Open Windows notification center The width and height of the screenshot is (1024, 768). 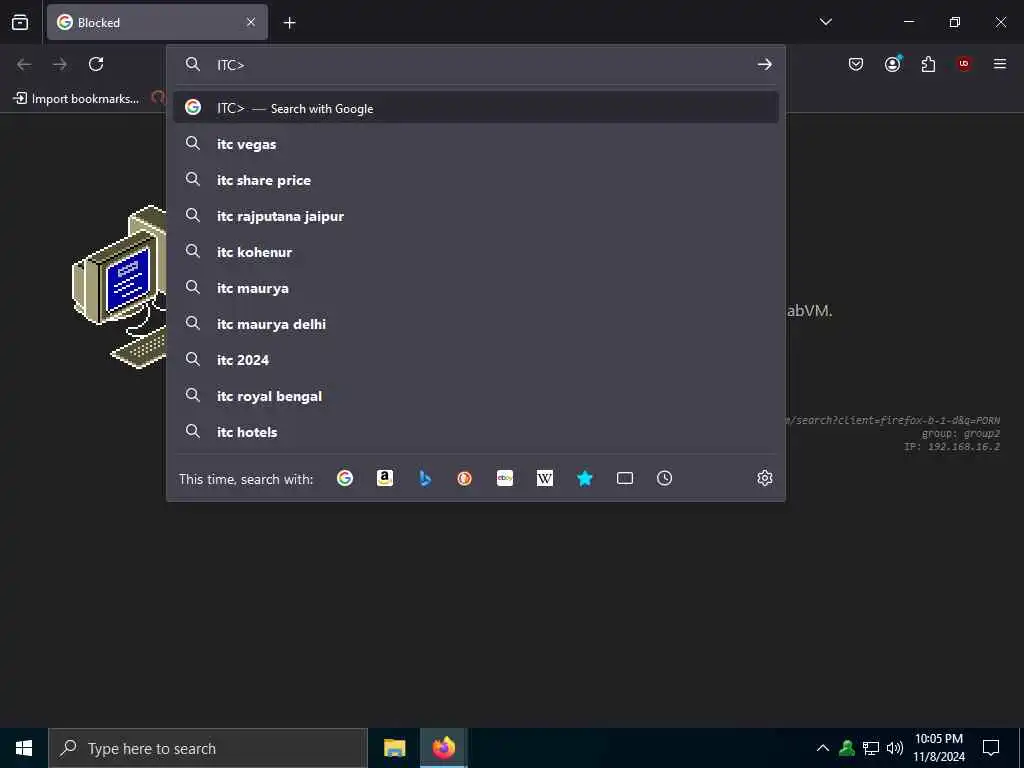tap(991, 748)
